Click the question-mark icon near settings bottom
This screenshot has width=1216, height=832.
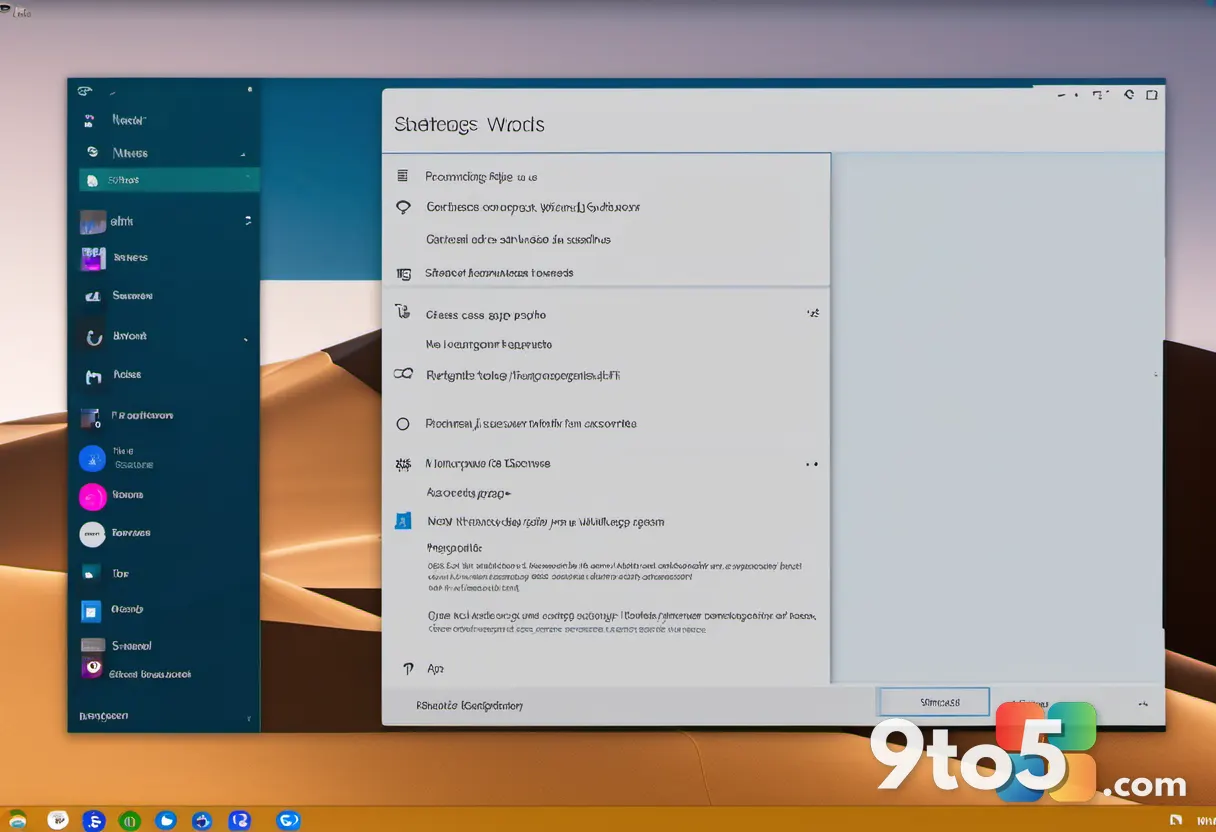[407, 668]
